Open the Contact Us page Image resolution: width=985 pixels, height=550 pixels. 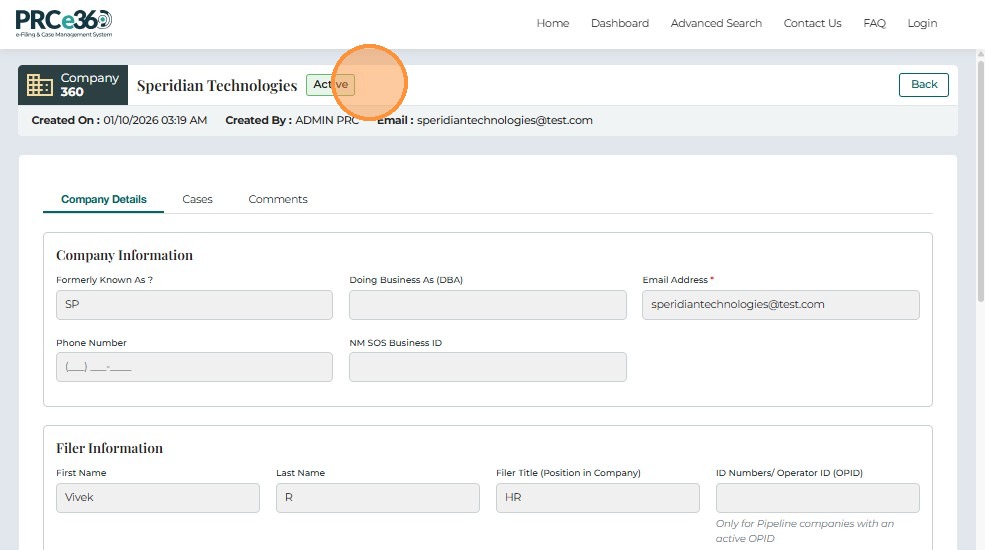812,23
